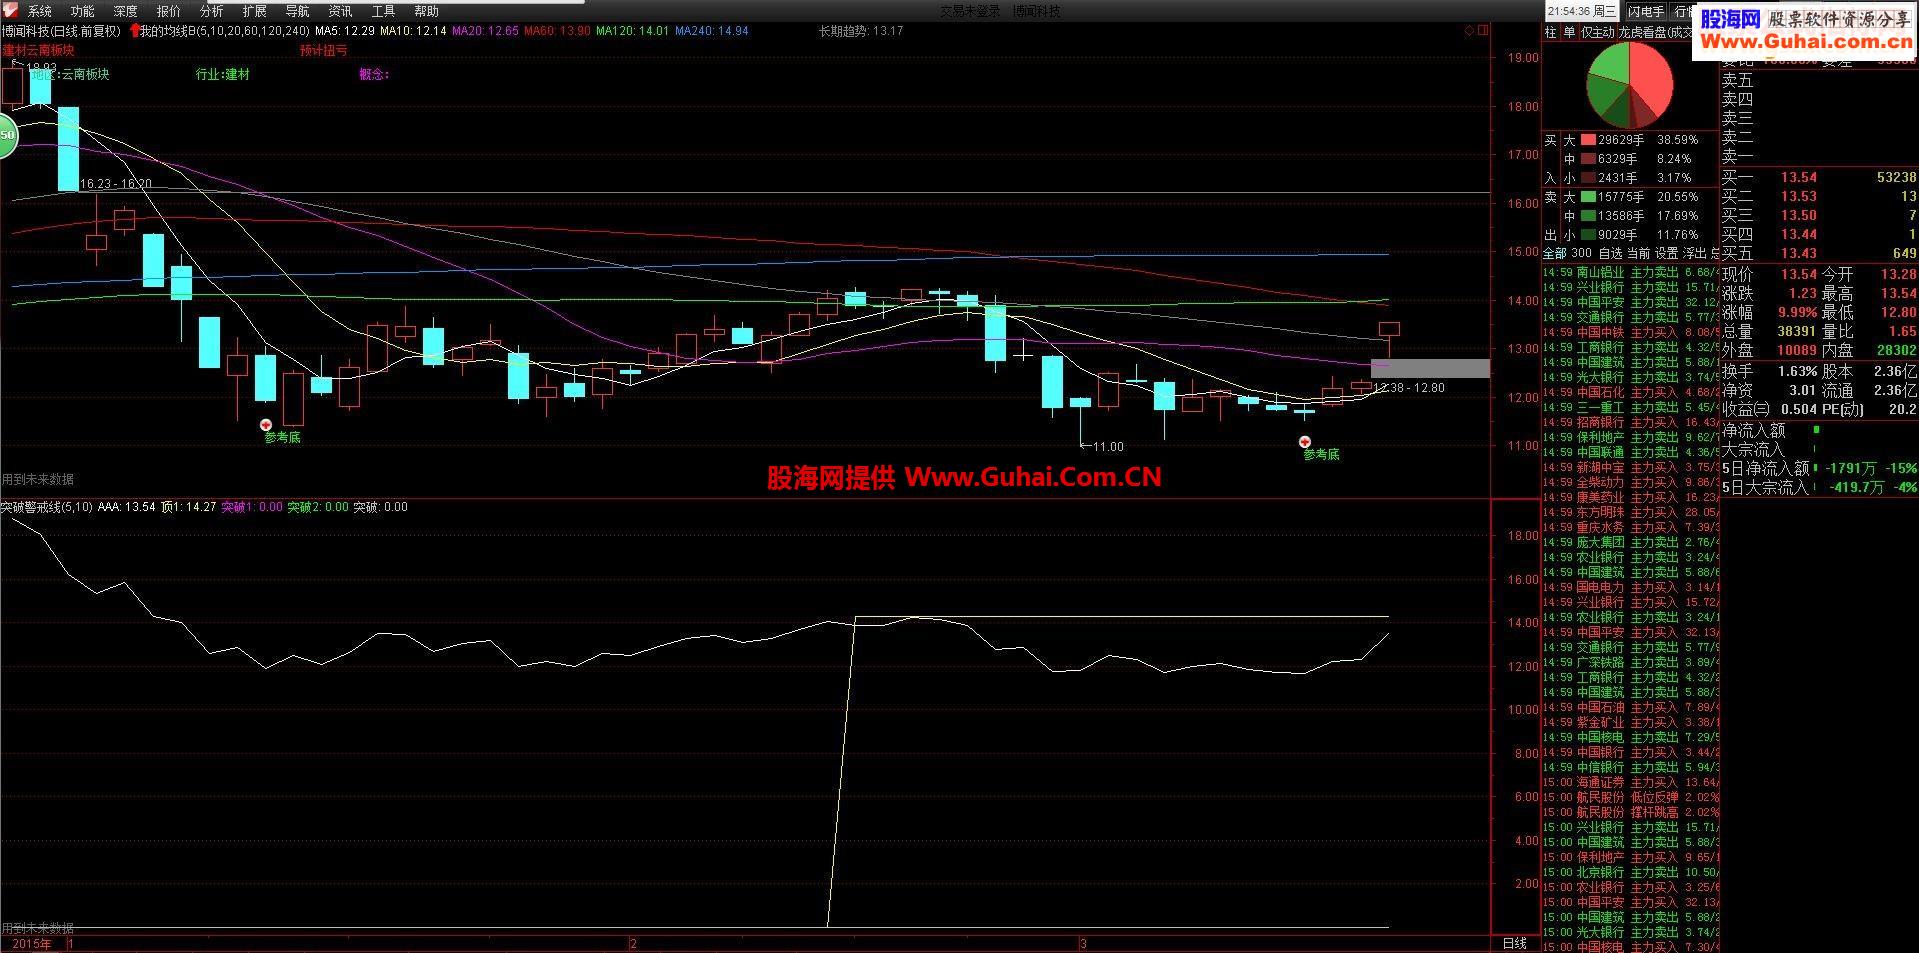Click the split-panel square icon above the price axis

point(1482,31)
